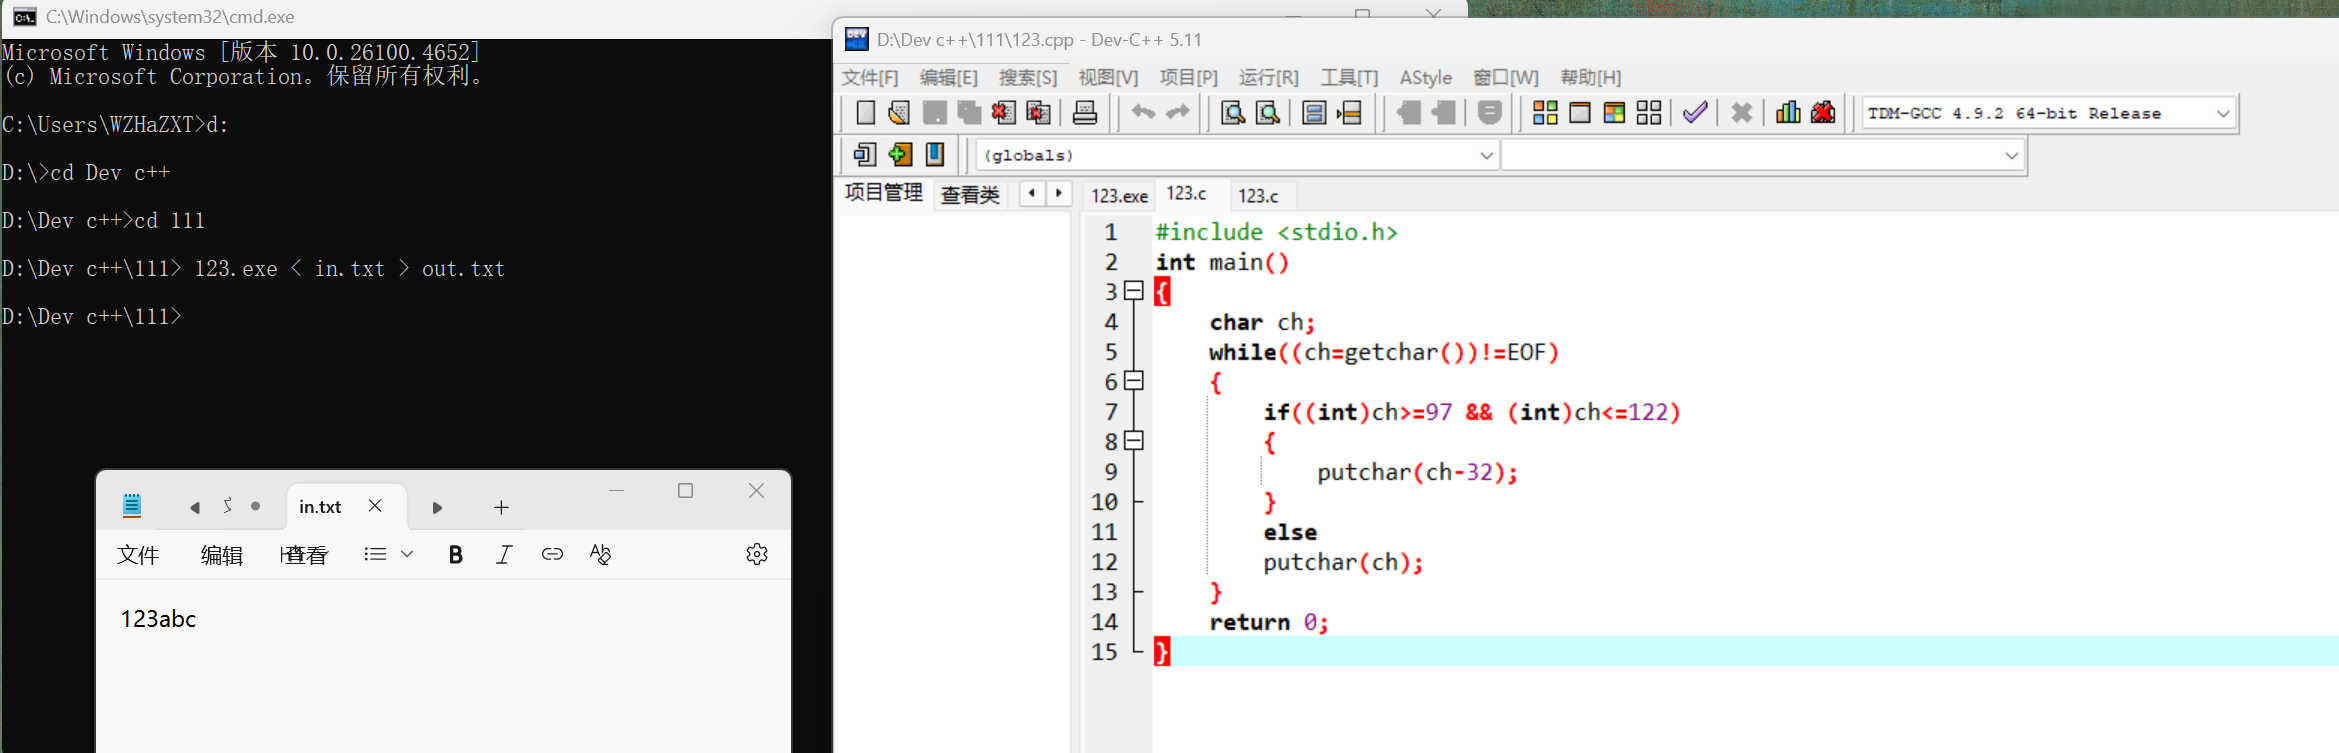Open Notepad settings gear
The width and height of the screenshot is (2339, 753).
757,554
